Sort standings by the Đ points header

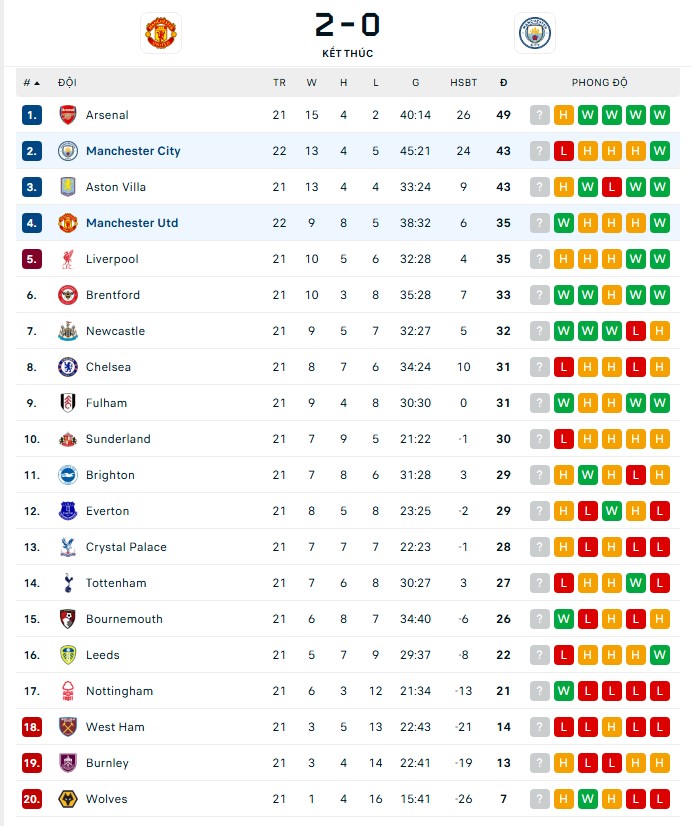[x=503, y=83]
